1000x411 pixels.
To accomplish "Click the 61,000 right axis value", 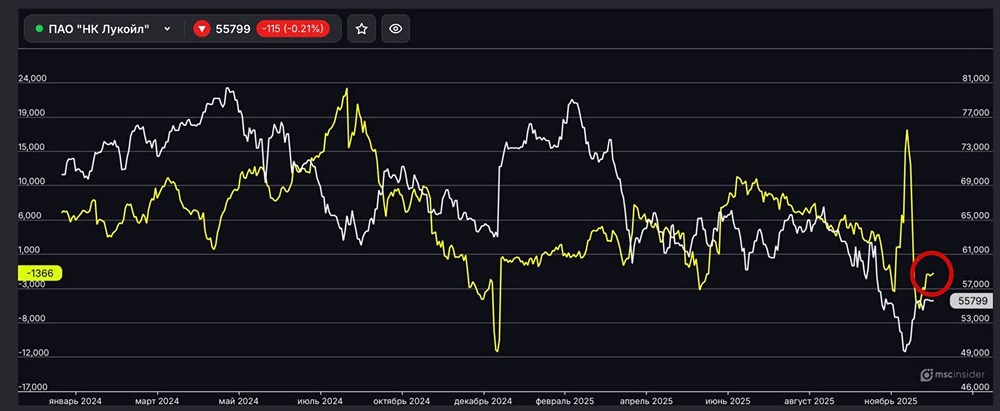I will pos(975,251).
